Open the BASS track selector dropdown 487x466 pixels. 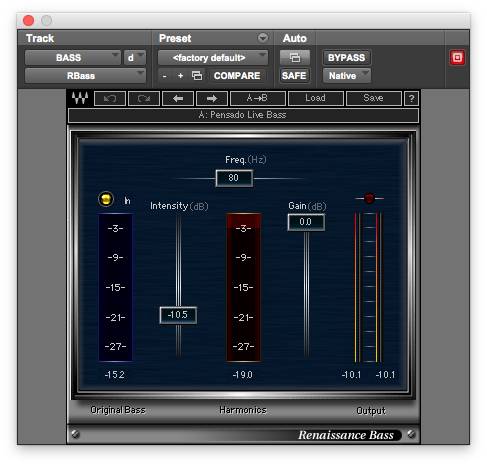tap(72, 58)
